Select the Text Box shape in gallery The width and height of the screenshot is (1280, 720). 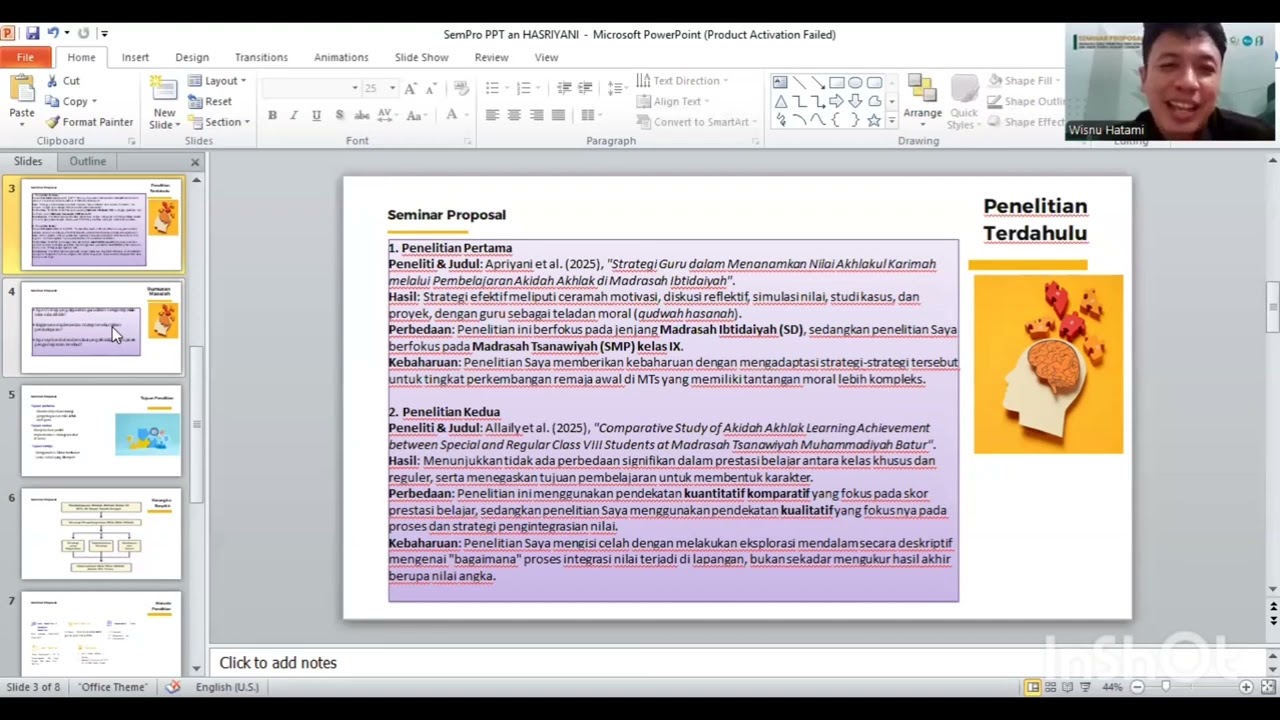(x=780, y=82)
